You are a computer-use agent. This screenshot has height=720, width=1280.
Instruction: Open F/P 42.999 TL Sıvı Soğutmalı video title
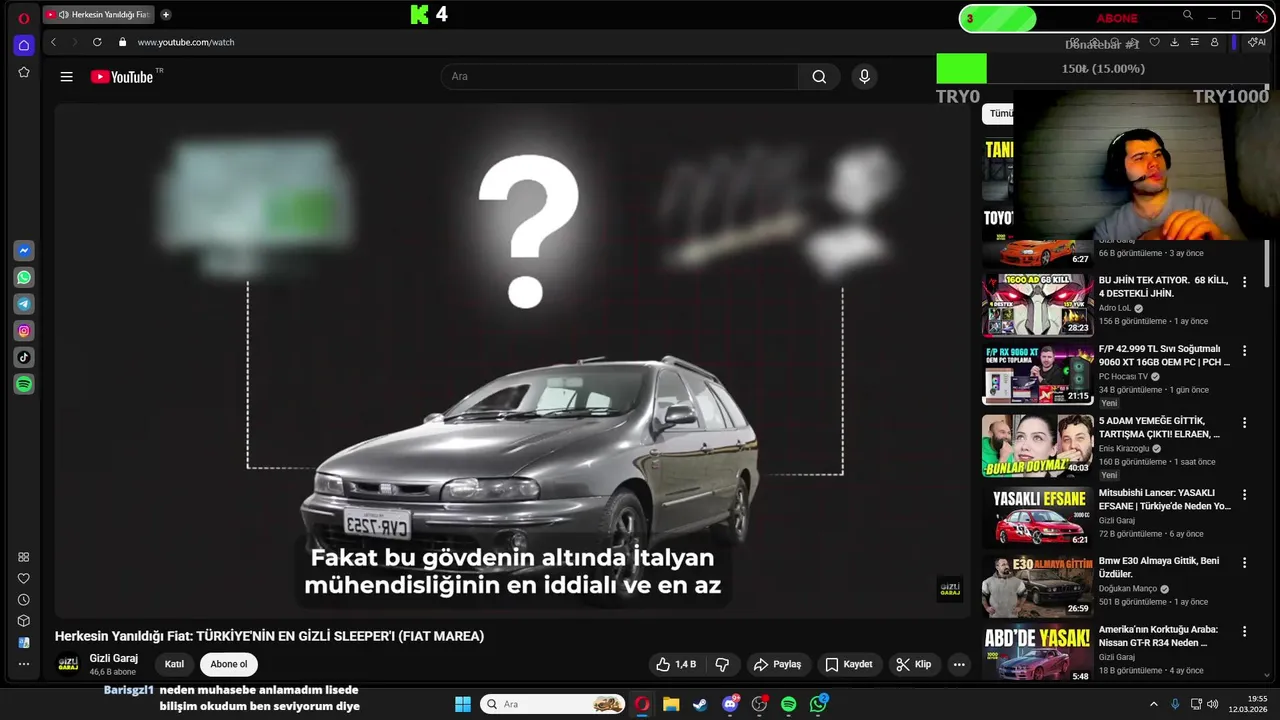[1164, 356]
